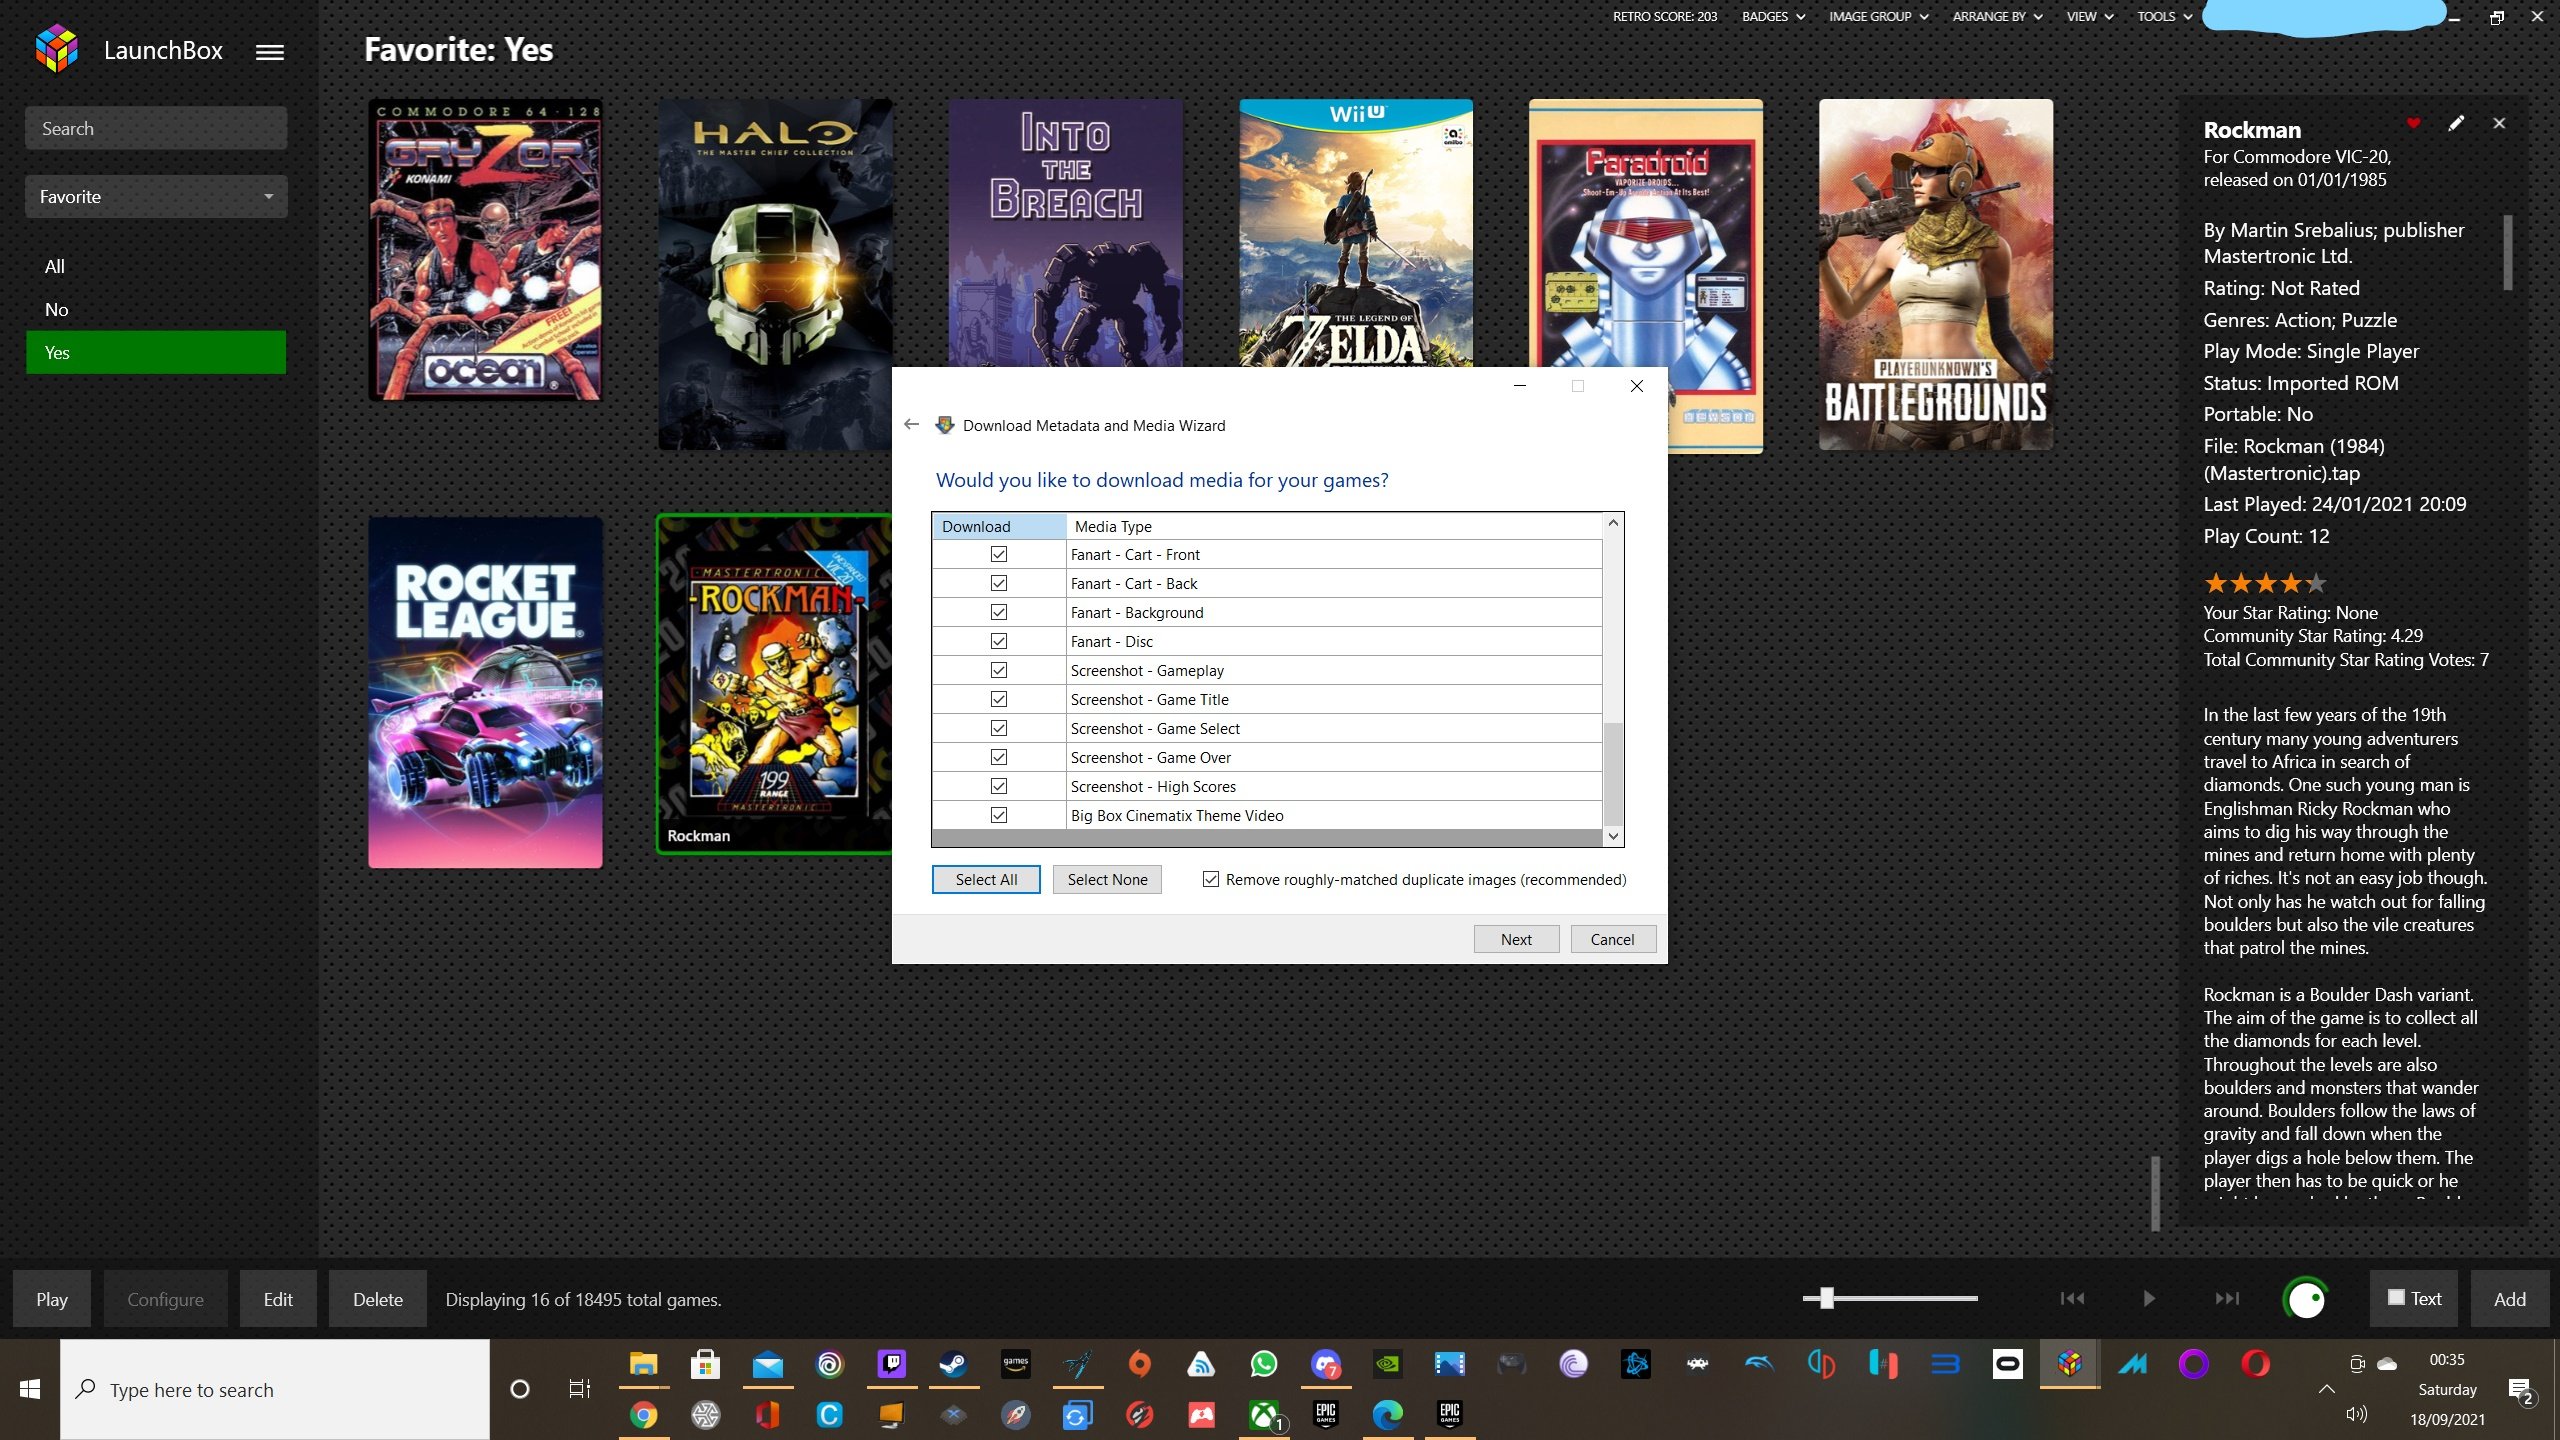Click the box image size slider

[x=1890, y=1298]
